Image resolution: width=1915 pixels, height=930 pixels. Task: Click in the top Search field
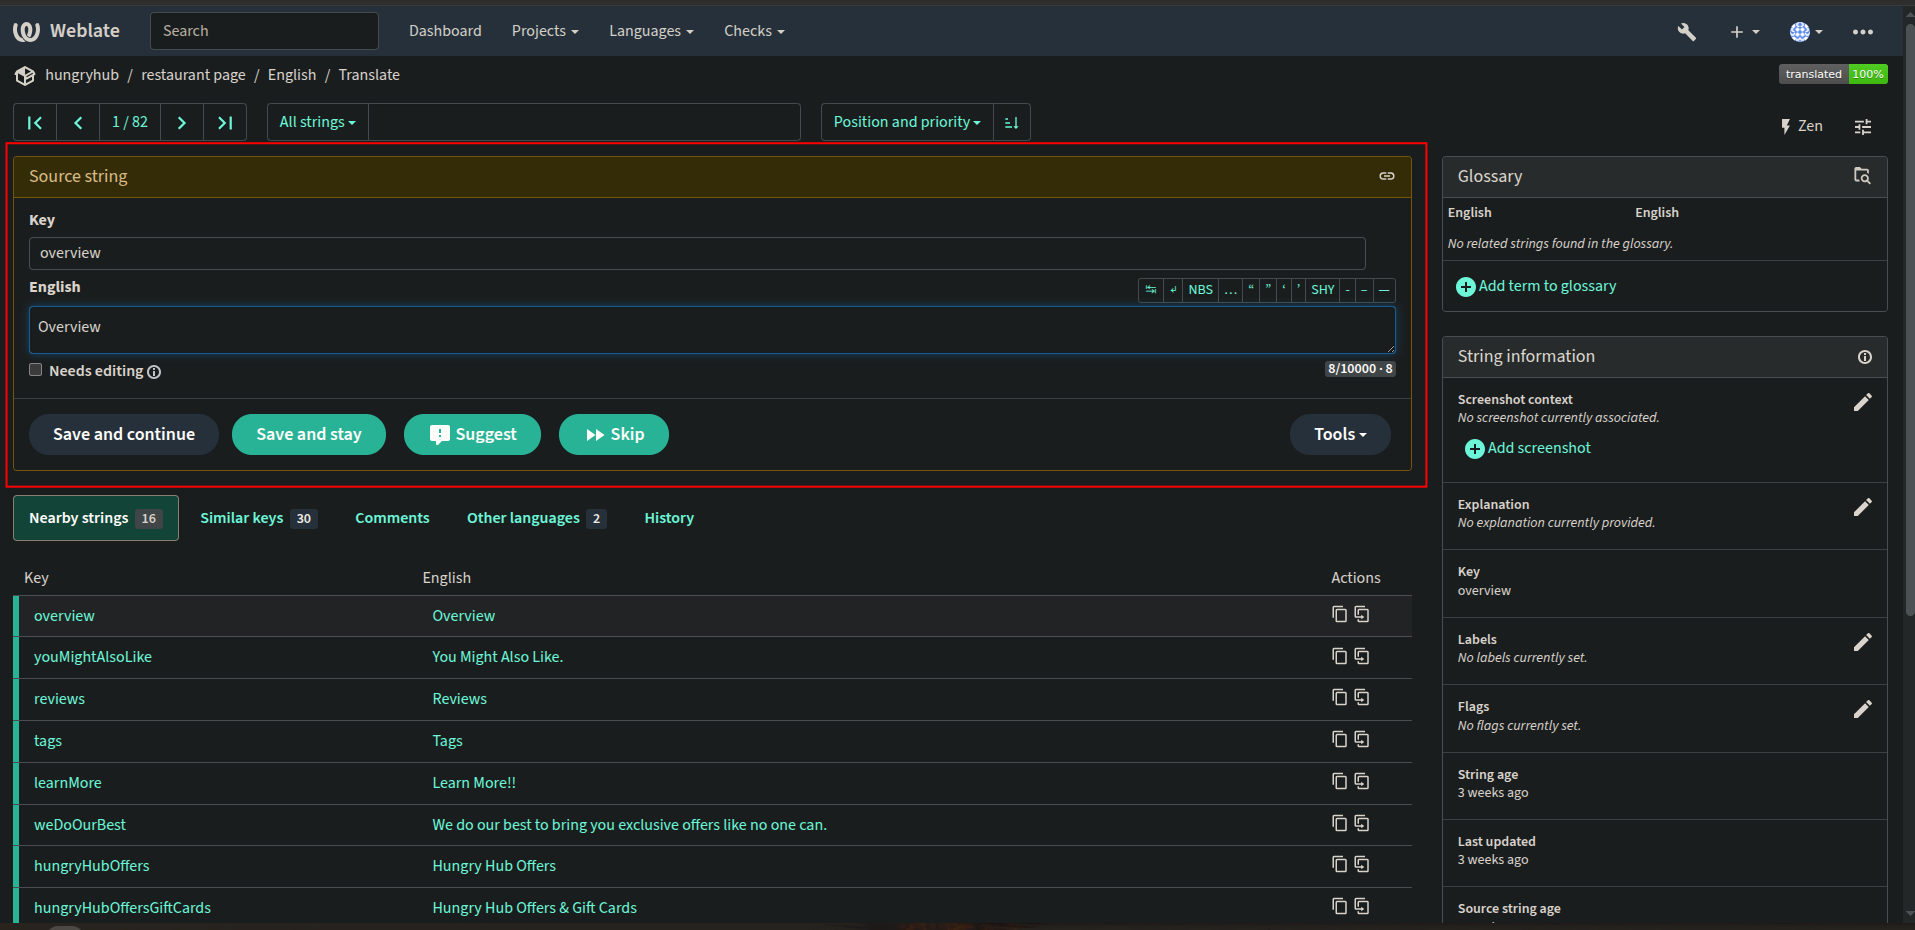(264, 31)
